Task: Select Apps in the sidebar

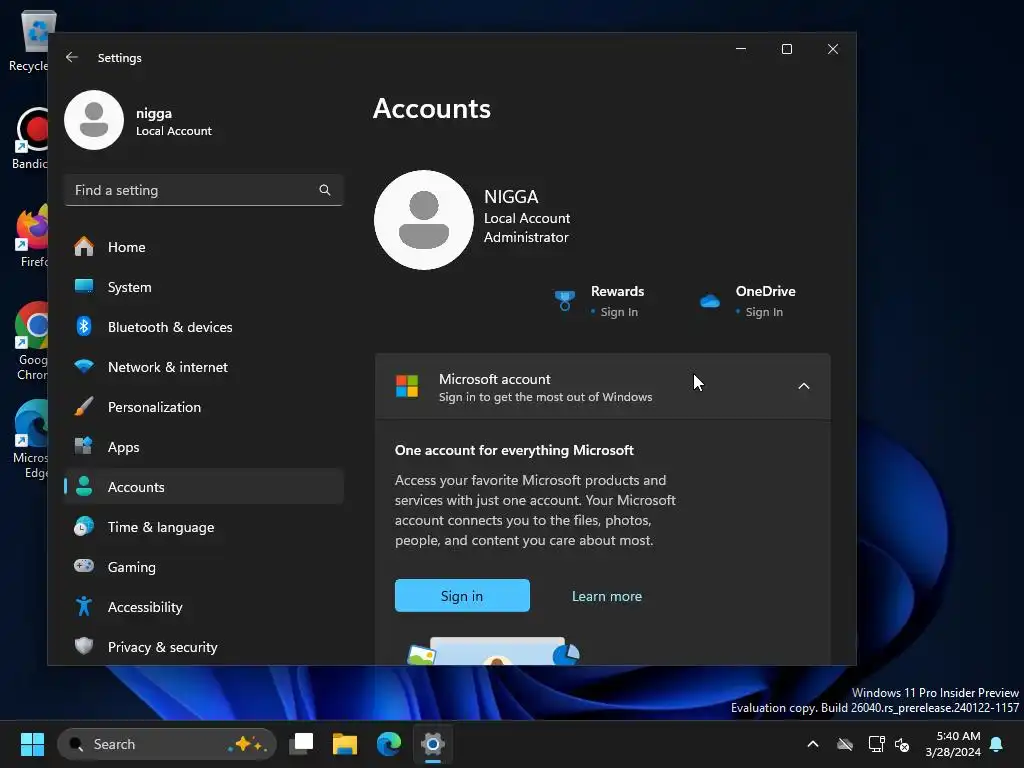Action: [204, 447]
